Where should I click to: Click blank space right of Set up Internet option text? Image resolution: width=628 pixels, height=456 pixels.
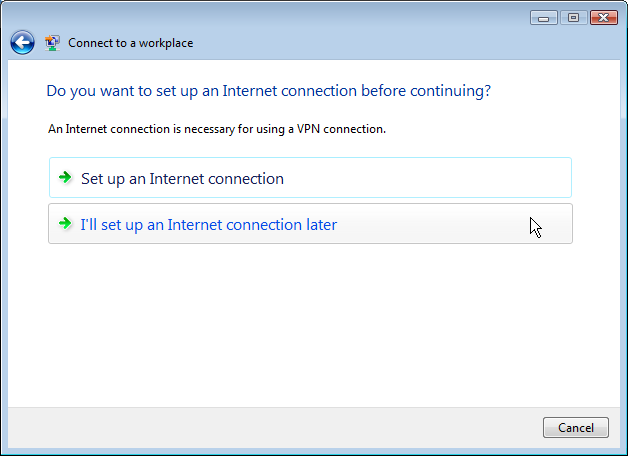point(425,178)
